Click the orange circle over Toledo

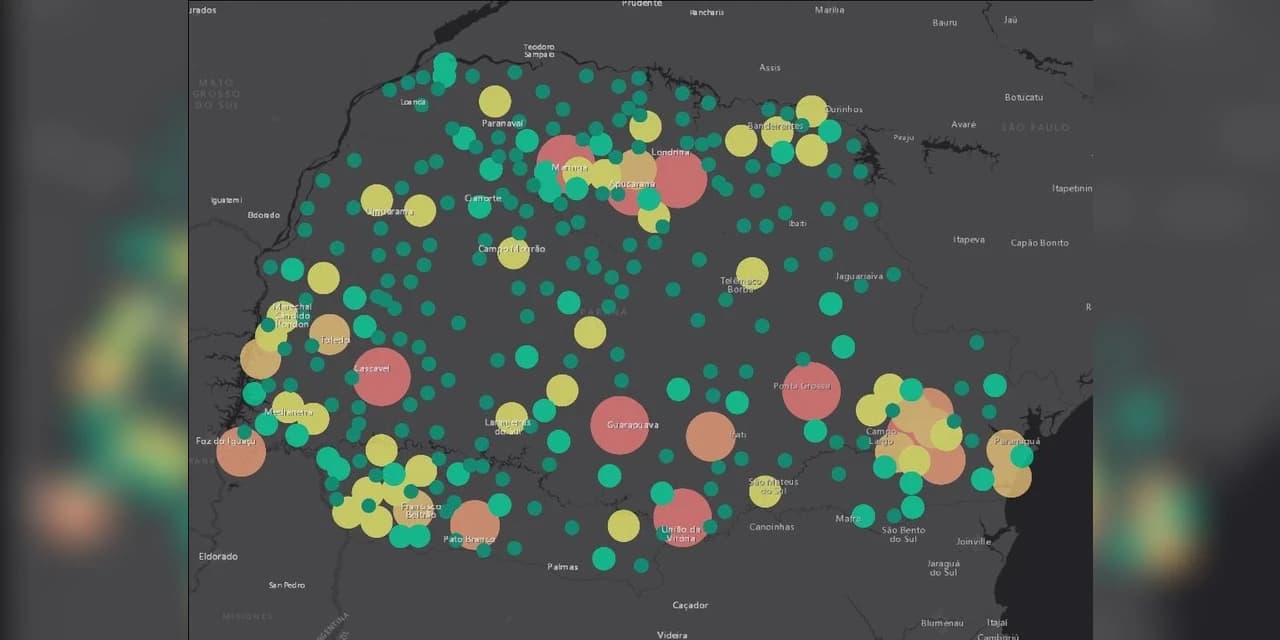pyautogui.click(x=330, y=334)
